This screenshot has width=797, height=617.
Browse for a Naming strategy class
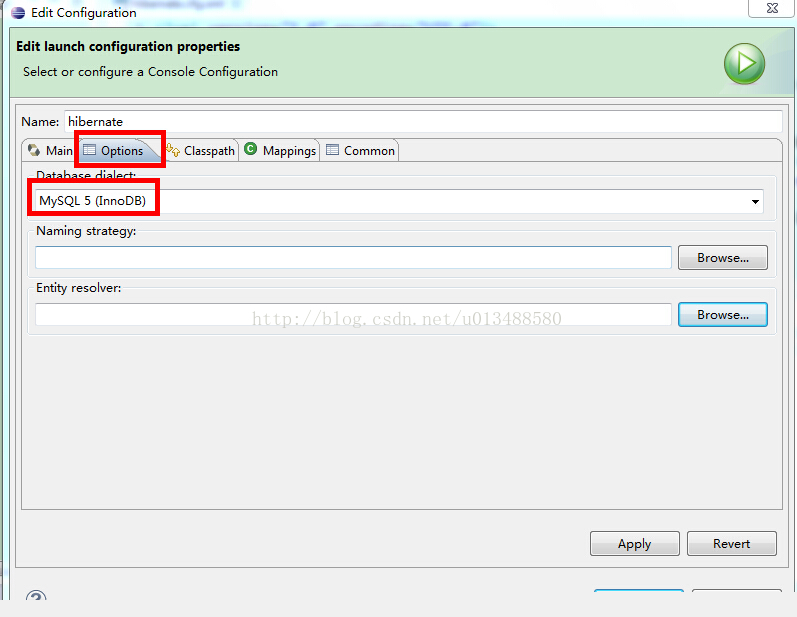click(723, 258)
